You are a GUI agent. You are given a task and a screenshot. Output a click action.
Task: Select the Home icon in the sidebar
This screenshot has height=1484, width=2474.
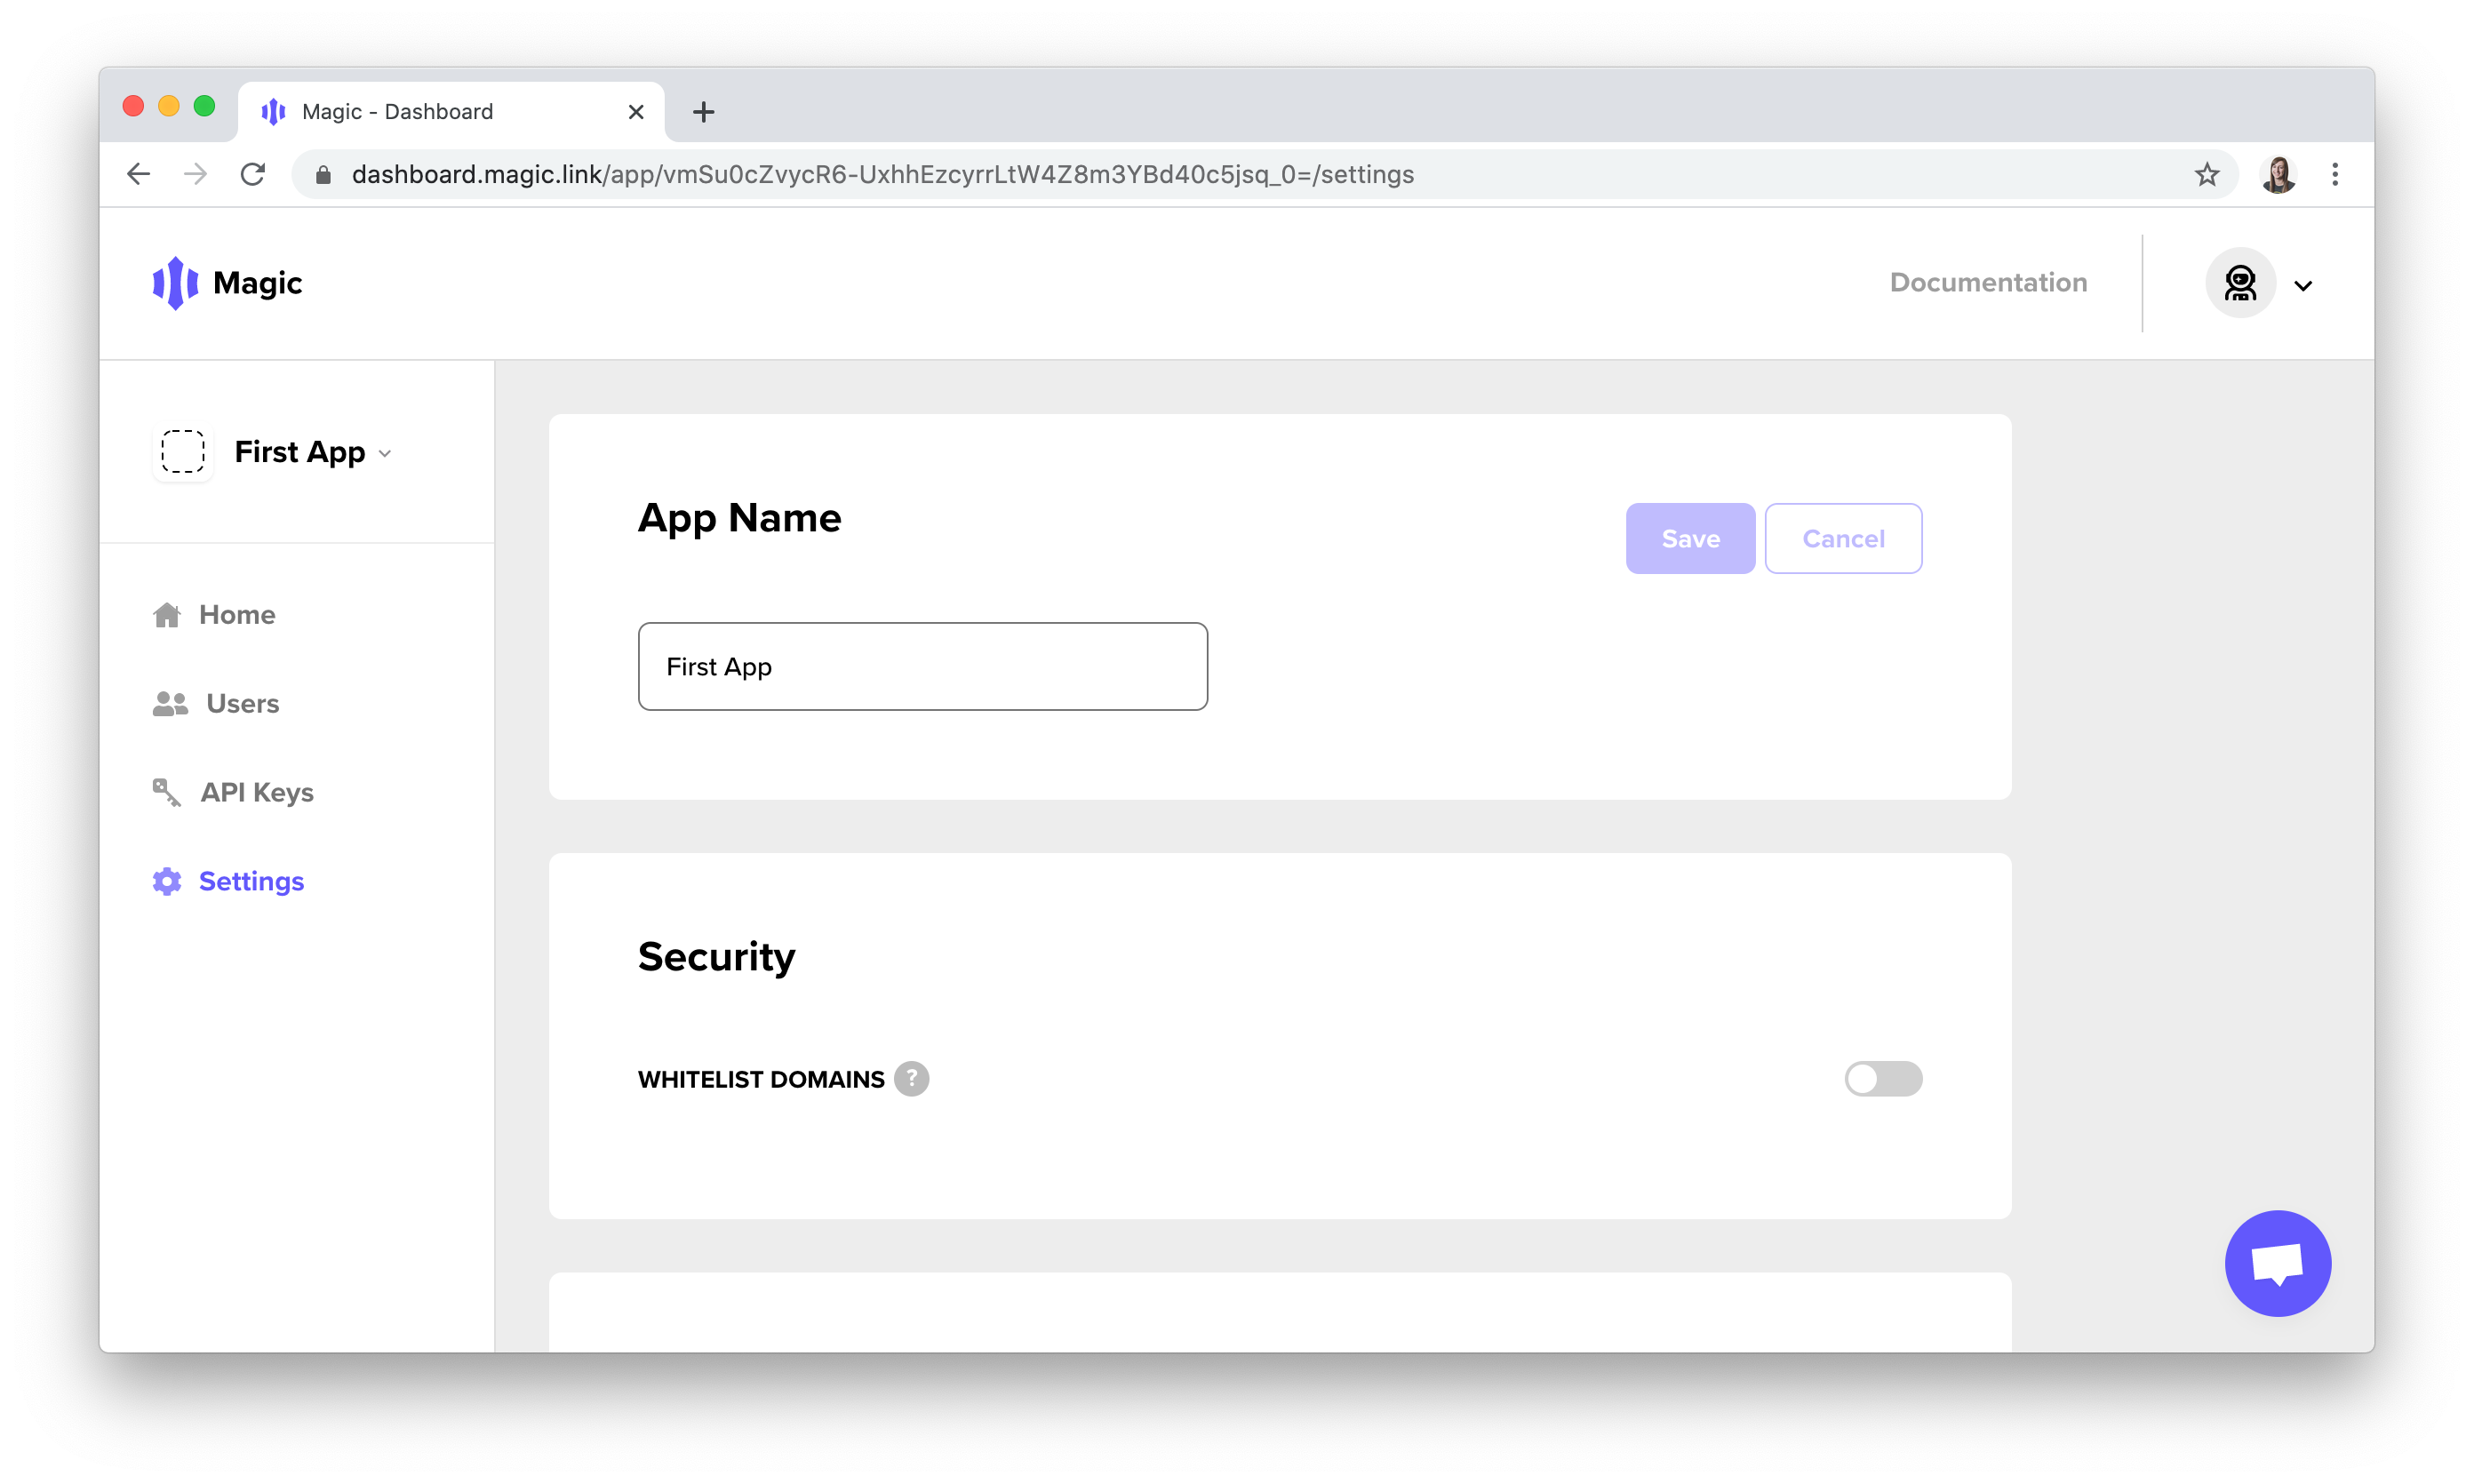point(167,614)
